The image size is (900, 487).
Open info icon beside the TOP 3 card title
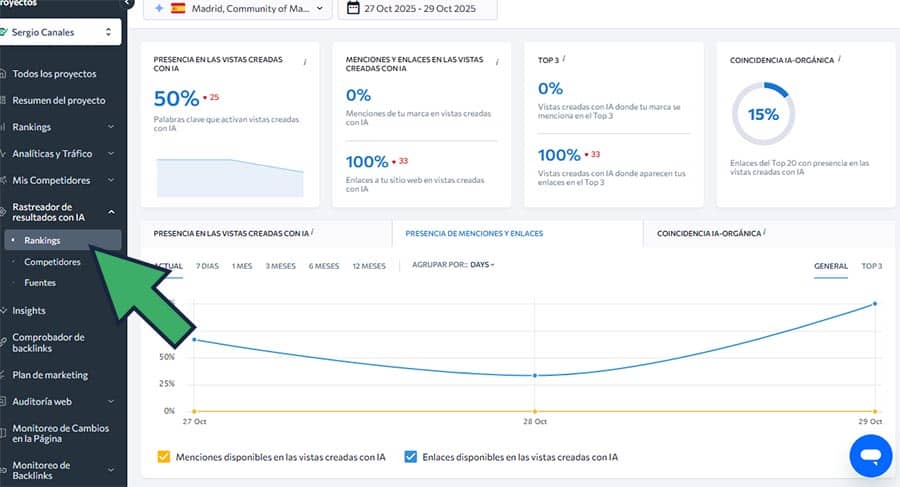(x=564, y=58)
